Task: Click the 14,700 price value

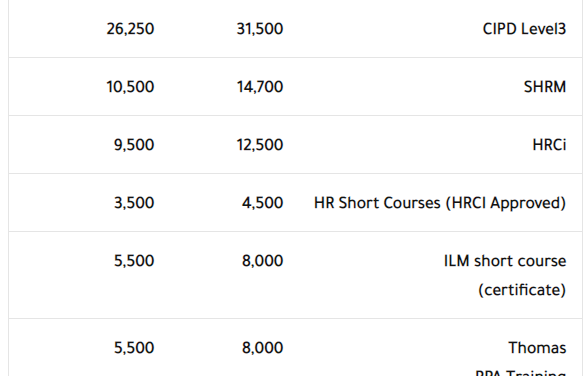Action: tap(260, 87)
